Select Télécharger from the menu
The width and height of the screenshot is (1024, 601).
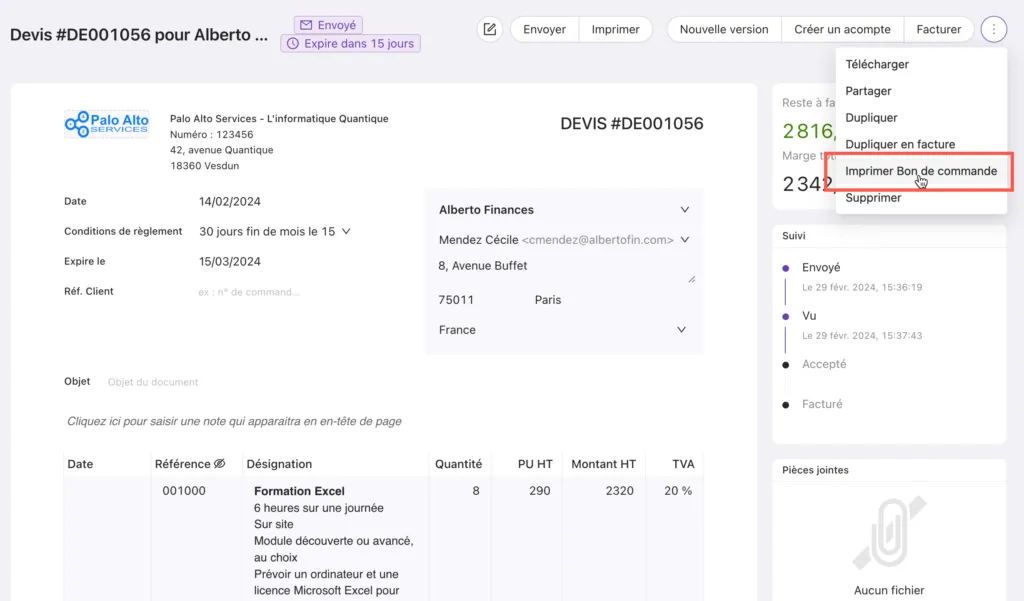pos(921,64)
